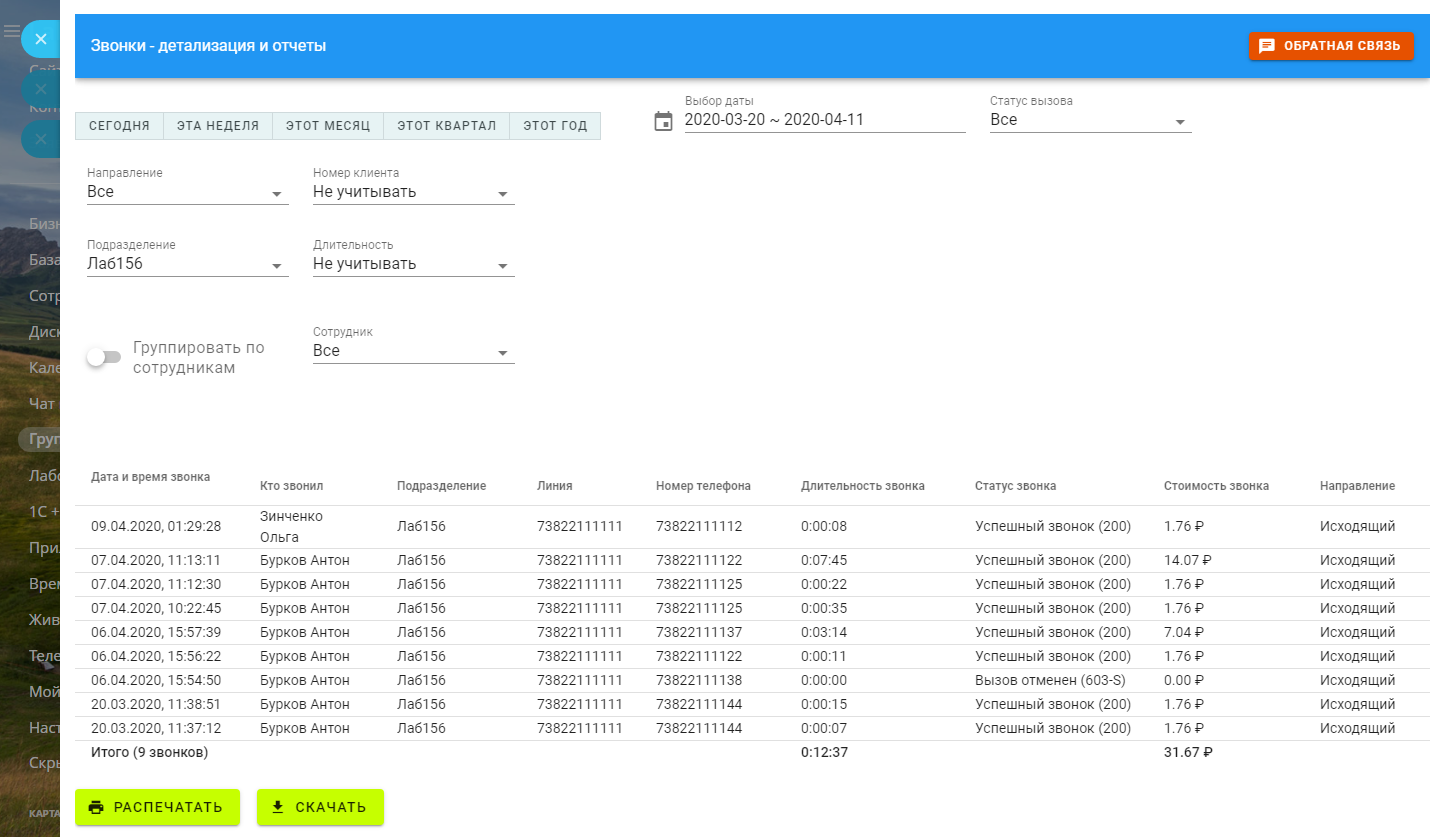Select the Сегодня period tab
1437x837 pixels.
click(119, 126)
